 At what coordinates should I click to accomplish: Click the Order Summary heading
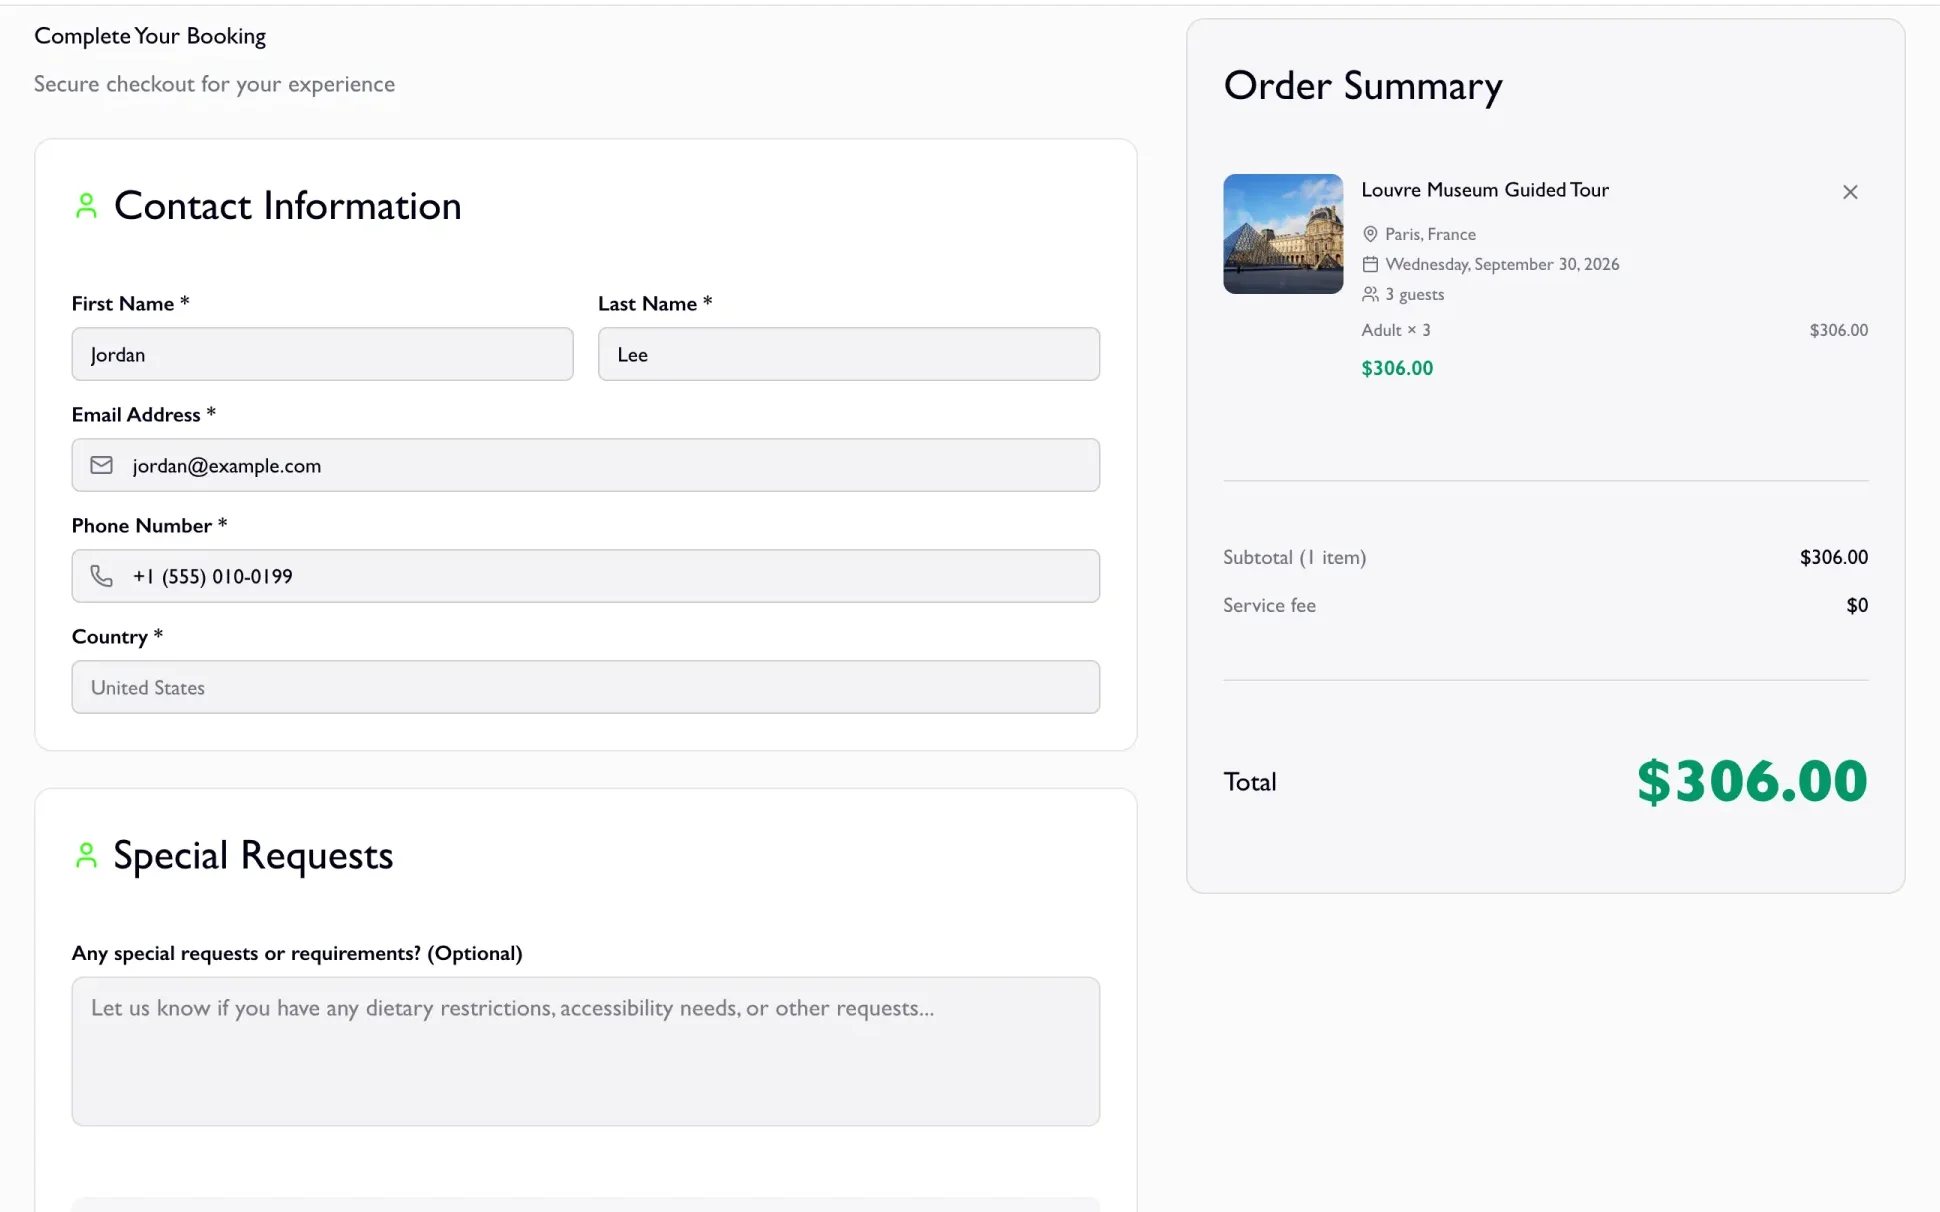pyautogui.click(x=1362, y=86)
